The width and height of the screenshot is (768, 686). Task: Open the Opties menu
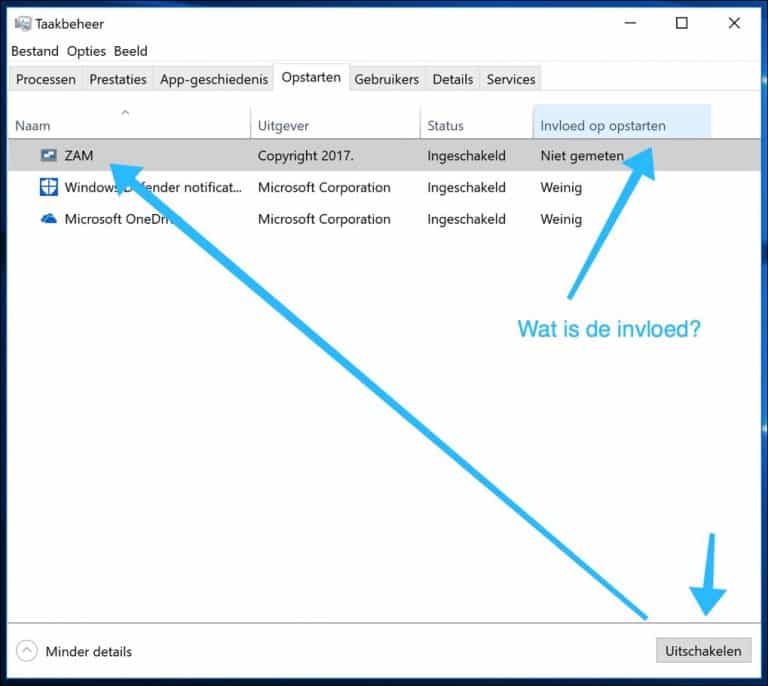[86, 51]
